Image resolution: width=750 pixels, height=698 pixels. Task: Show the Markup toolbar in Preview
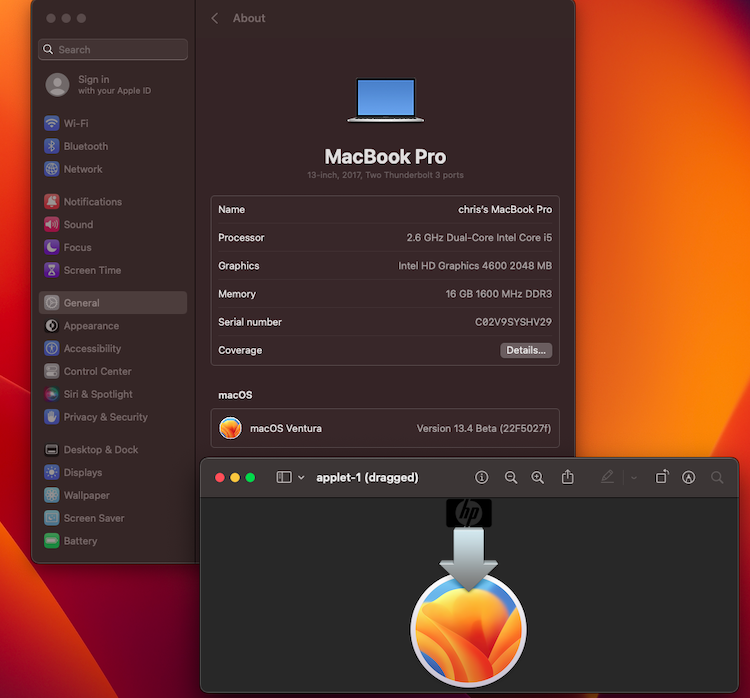(689, 477)
